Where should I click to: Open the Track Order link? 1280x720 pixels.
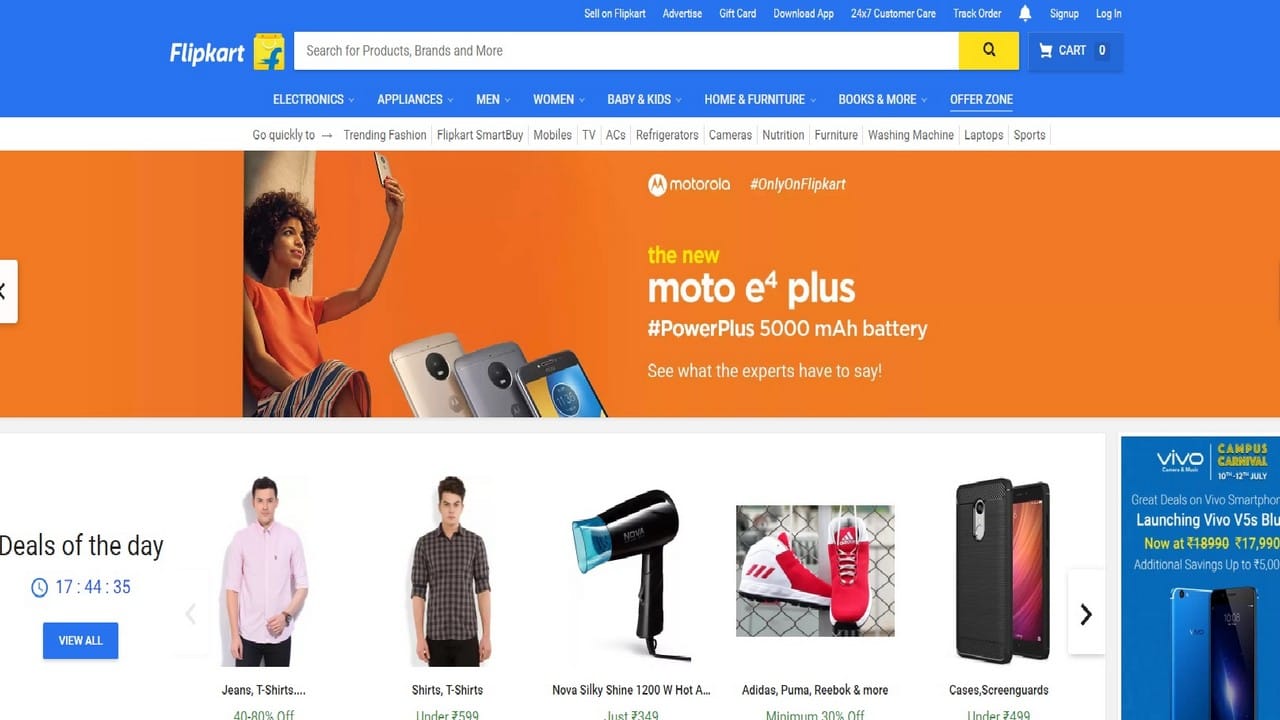tap(977, 14)
